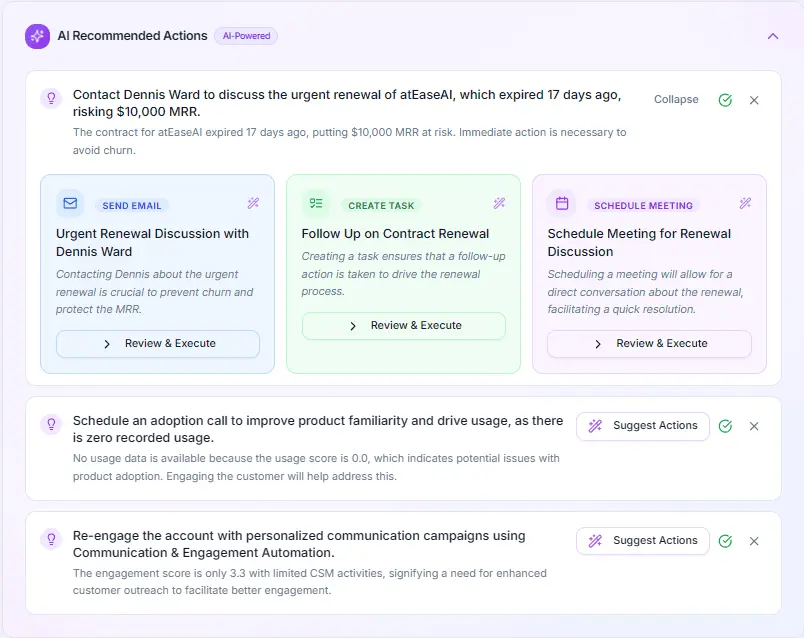Image resolution: width=804 pixels, height=638 pixels.
Task: Dismiss the Dennis Ward renewal recommendation
Action: click(754, 100)
